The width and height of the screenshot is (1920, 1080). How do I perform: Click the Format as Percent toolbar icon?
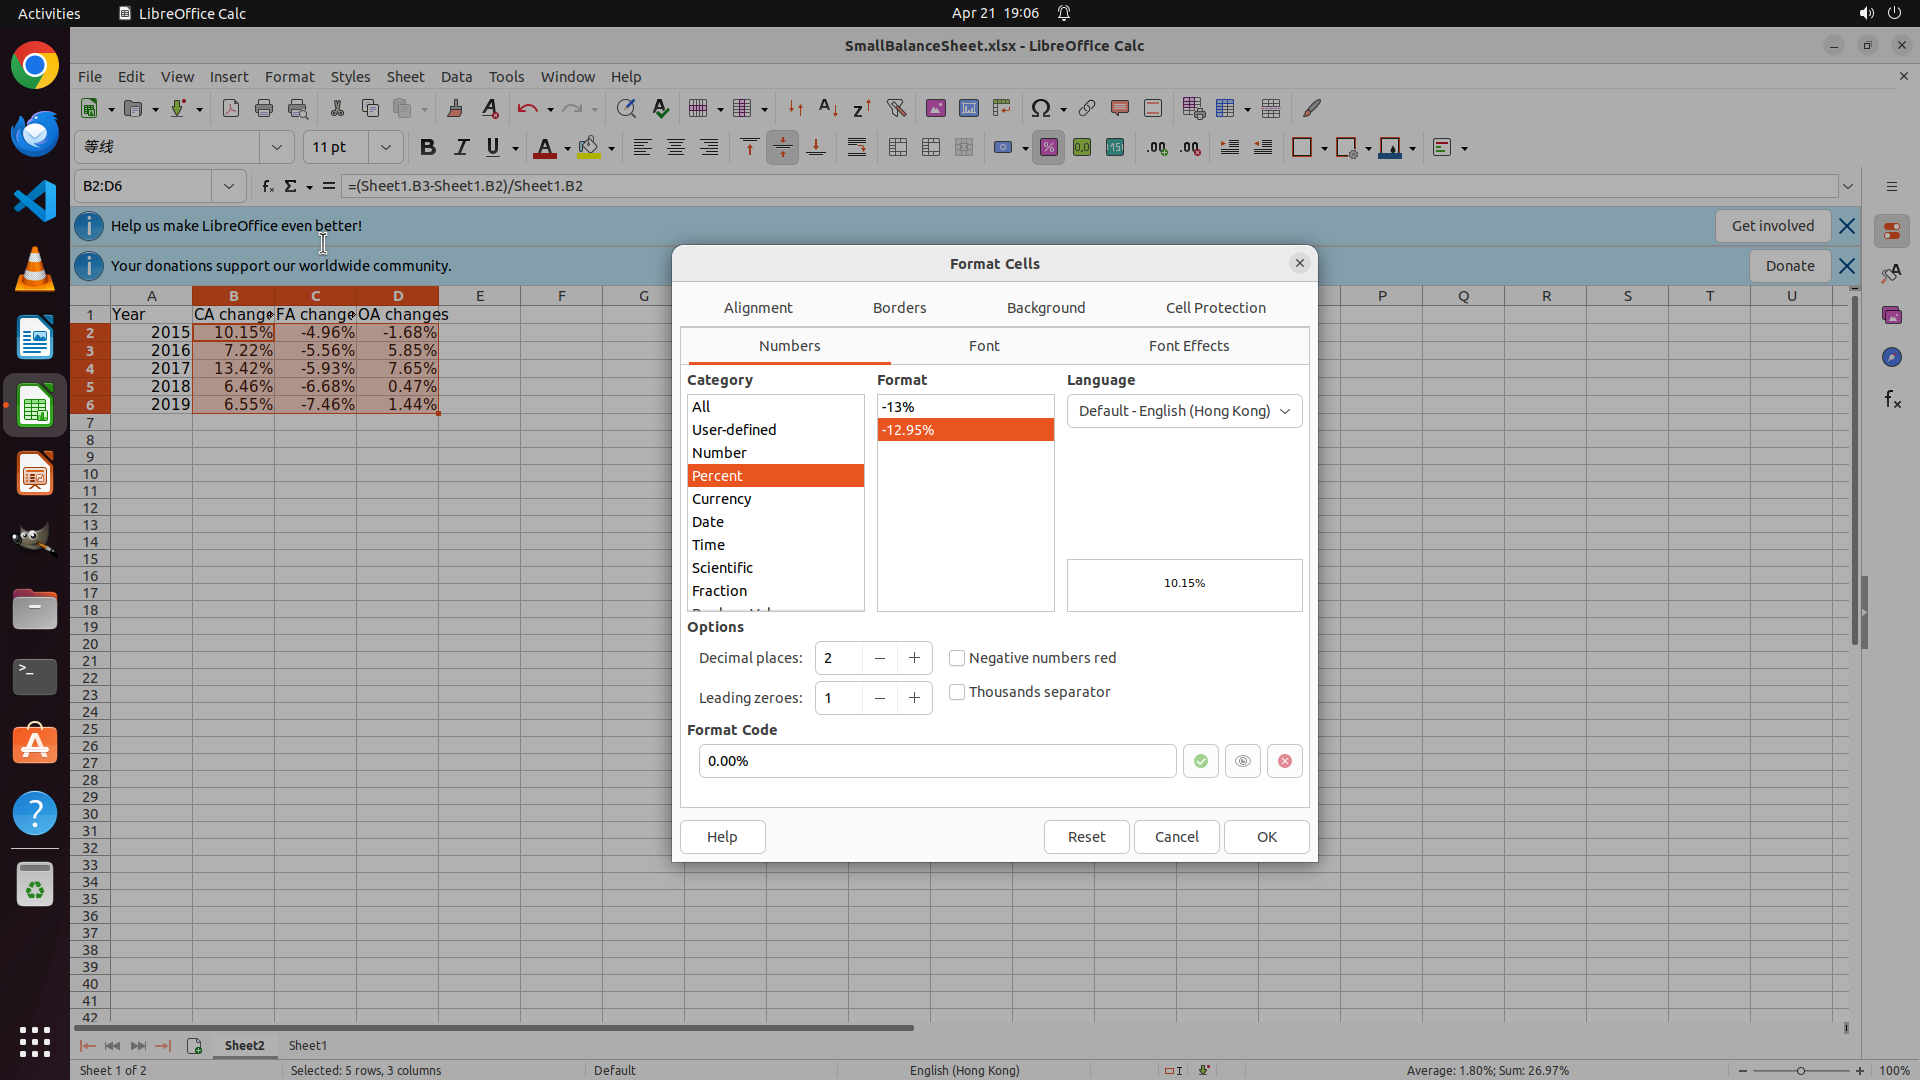coord(1048,147)
